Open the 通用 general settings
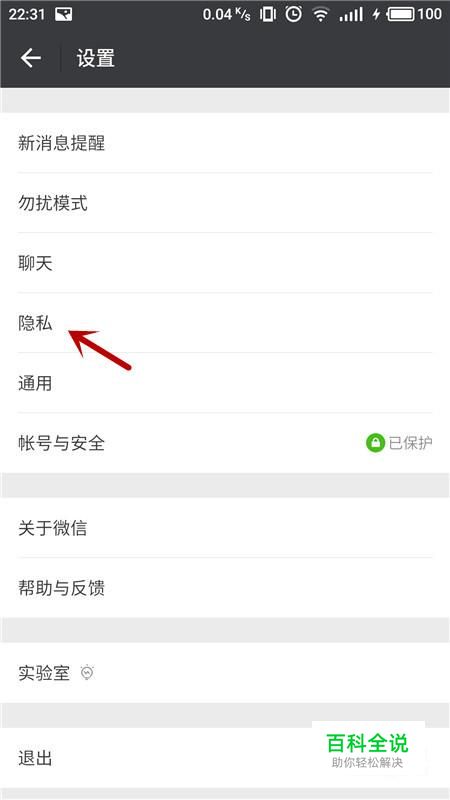 pyautogui.click(x=225, y=383)
